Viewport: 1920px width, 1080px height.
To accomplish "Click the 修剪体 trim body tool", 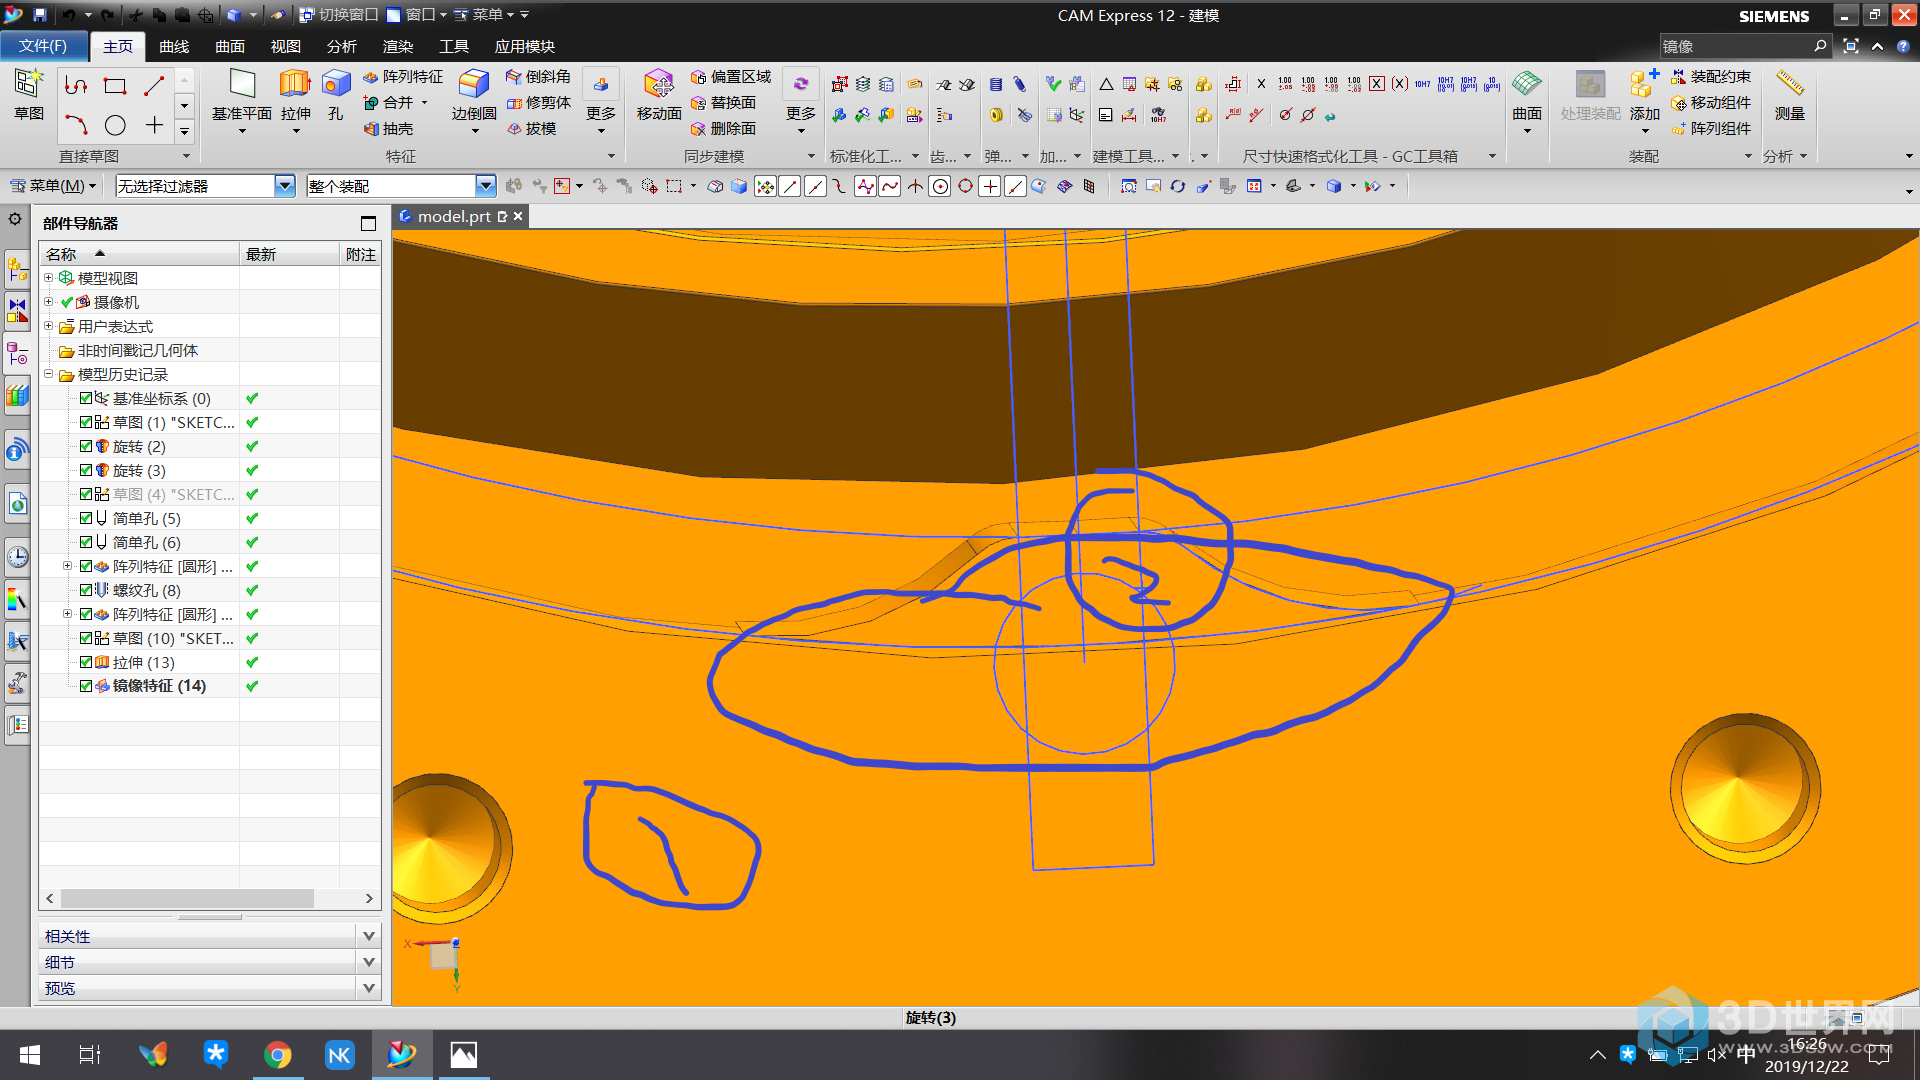I will pyautogui.click(x=538, y=103).
